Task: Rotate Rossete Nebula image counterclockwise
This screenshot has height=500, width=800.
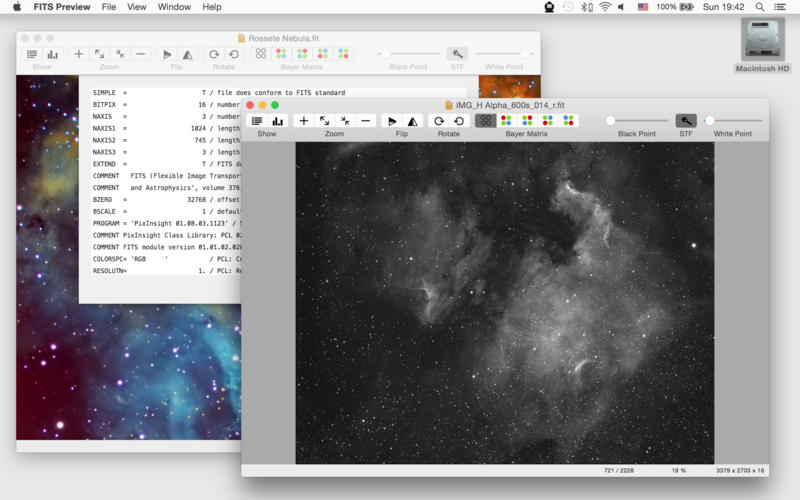Action: (234, 54)
